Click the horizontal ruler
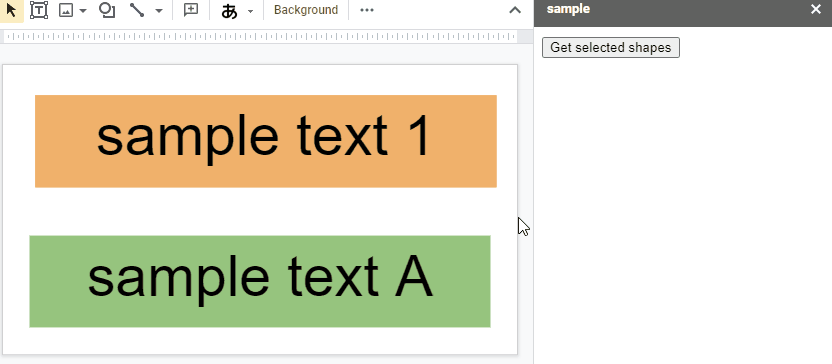 click(x=259, y=37)
